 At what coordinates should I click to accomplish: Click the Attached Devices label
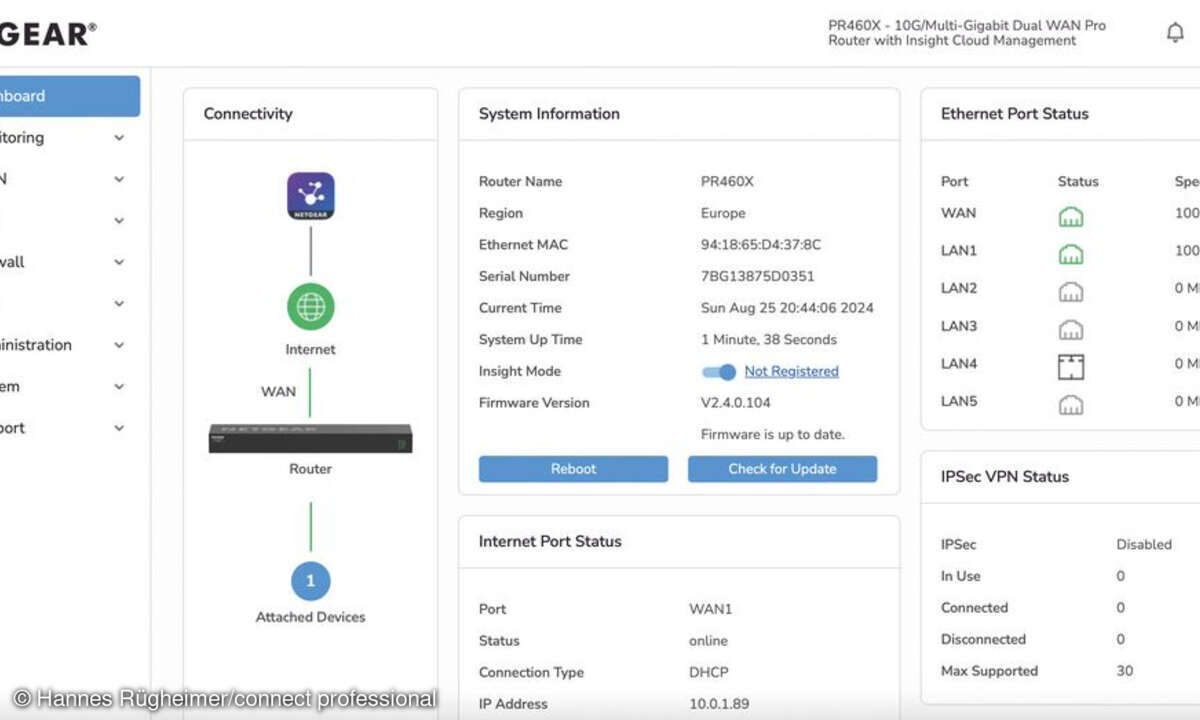pyautogui.click(x=310, y=617)
